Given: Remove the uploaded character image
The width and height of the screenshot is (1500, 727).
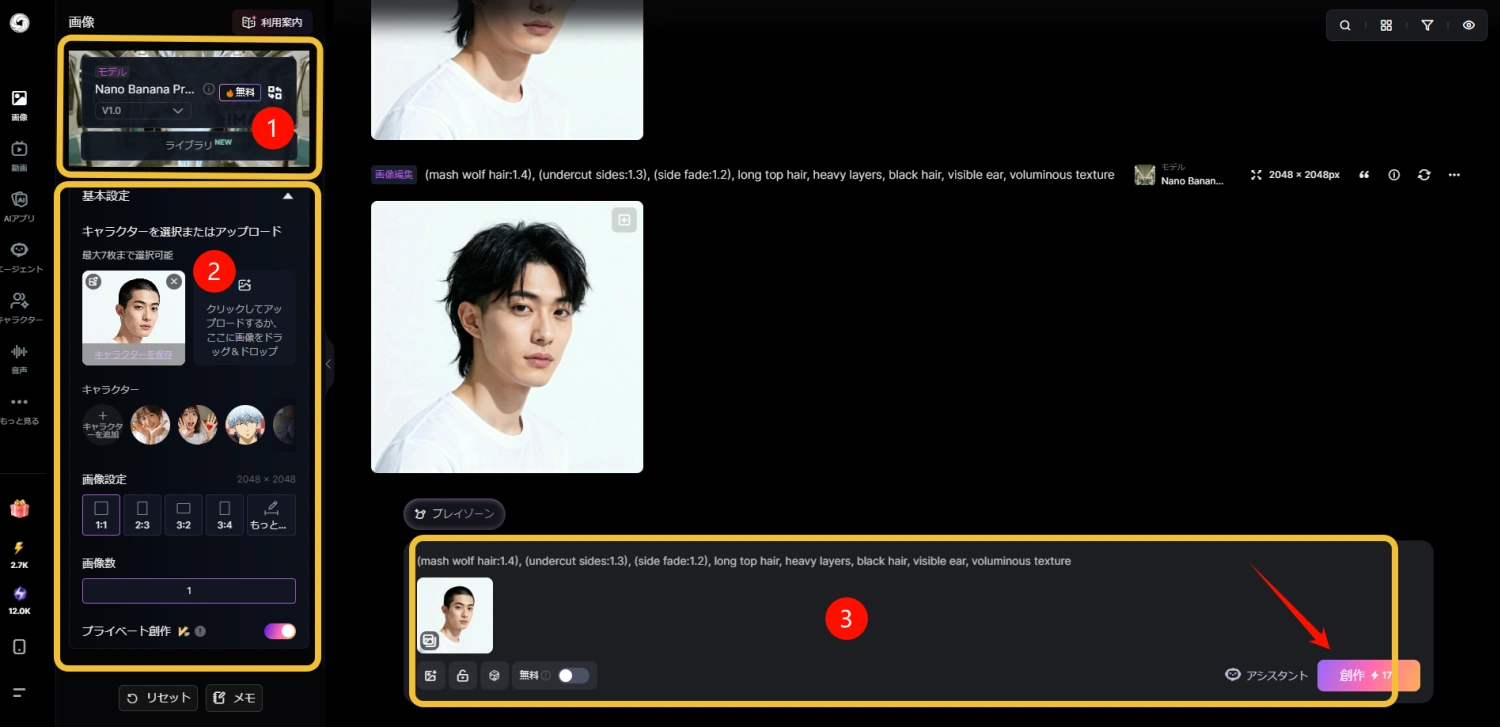Looking at the screenshot, I should [174, 282].
